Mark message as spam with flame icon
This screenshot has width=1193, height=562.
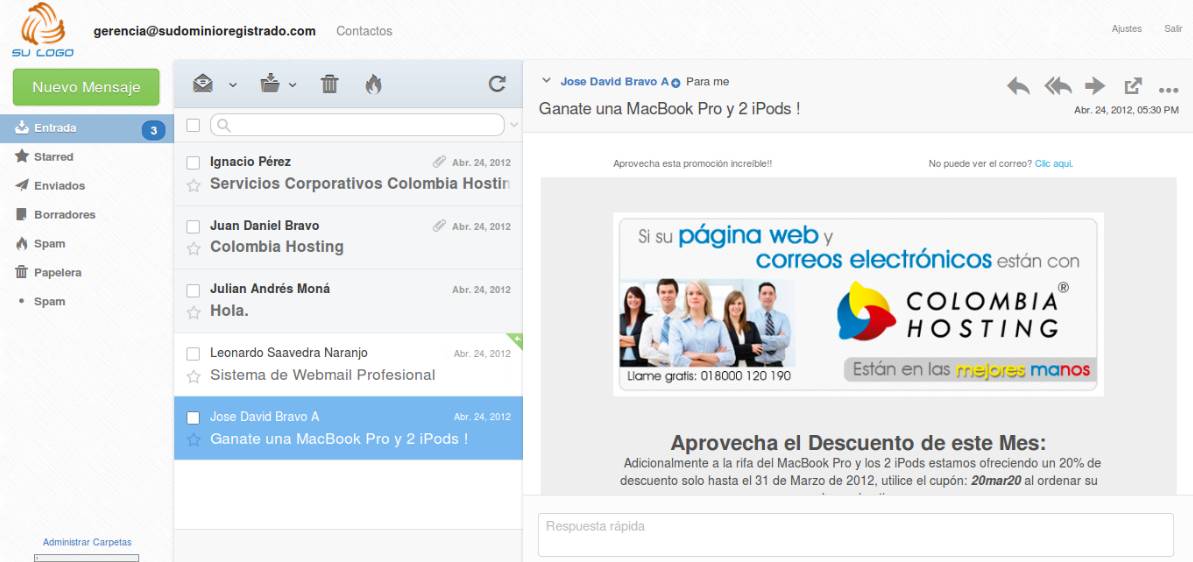coord(373,85)
